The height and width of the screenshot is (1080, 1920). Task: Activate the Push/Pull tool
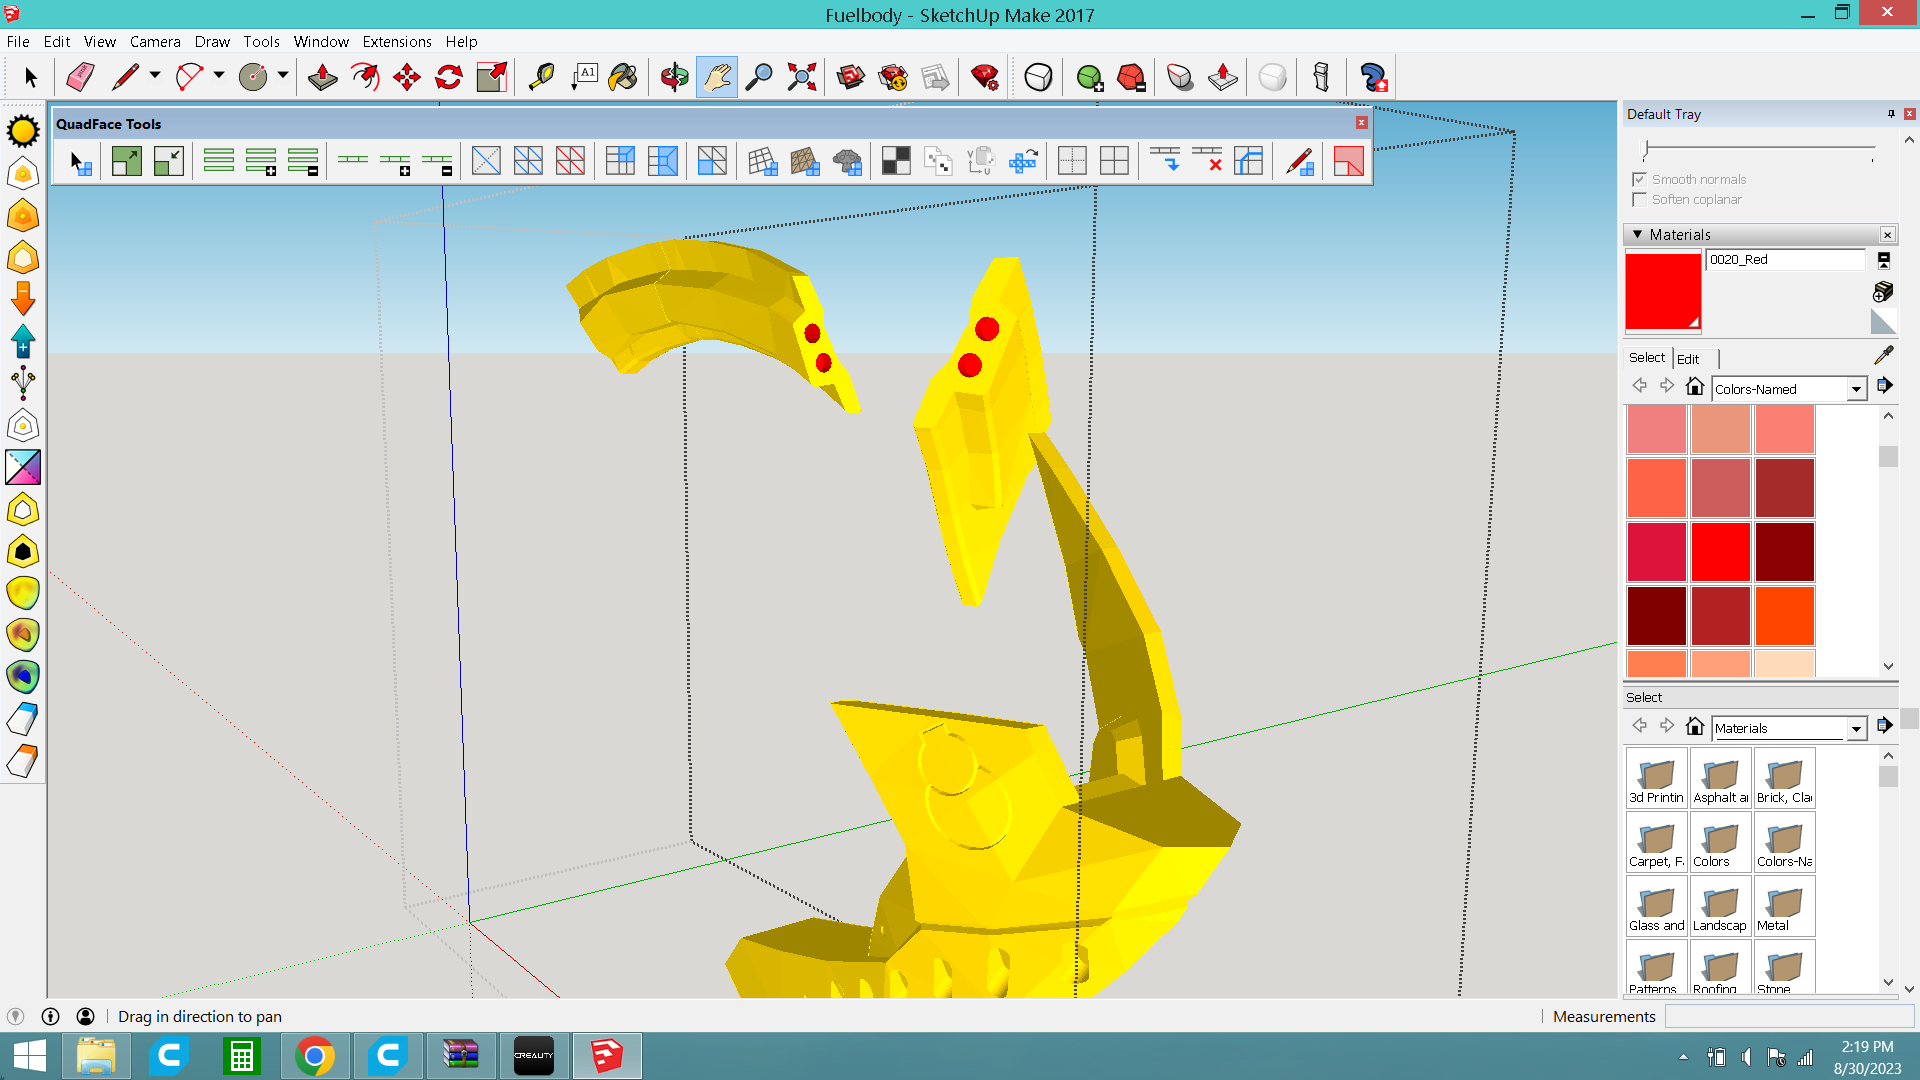322,77
